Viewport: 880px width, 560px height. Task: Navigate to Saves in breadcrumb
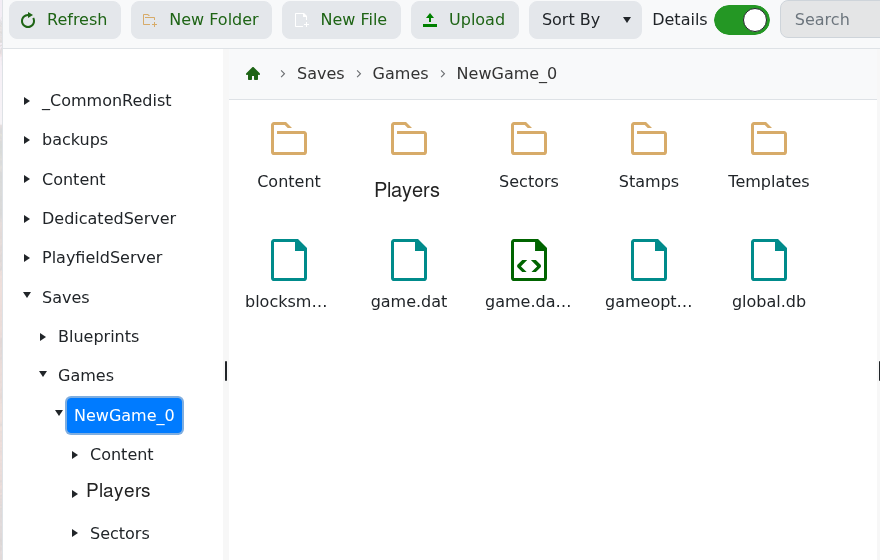click(320, 74)
